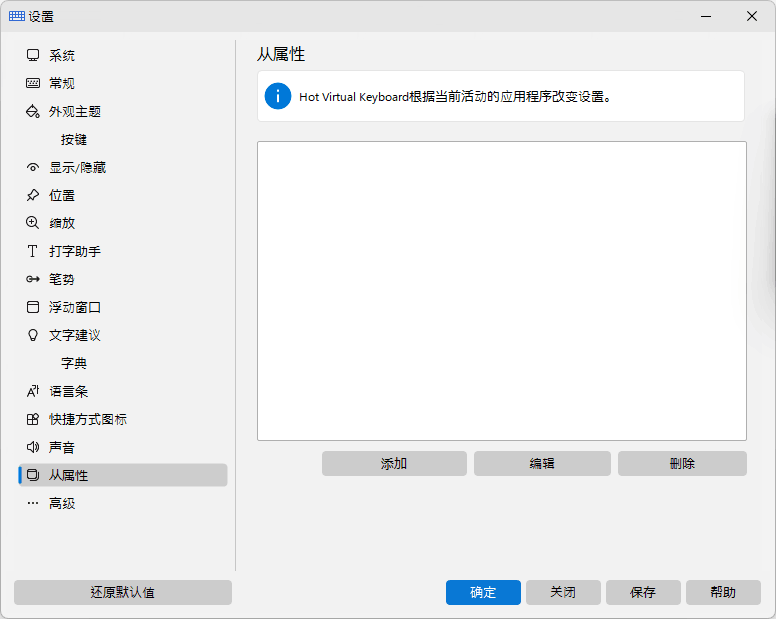Click the 笔势 gesture icon
The image size is (776, 619).
[33, 279]
